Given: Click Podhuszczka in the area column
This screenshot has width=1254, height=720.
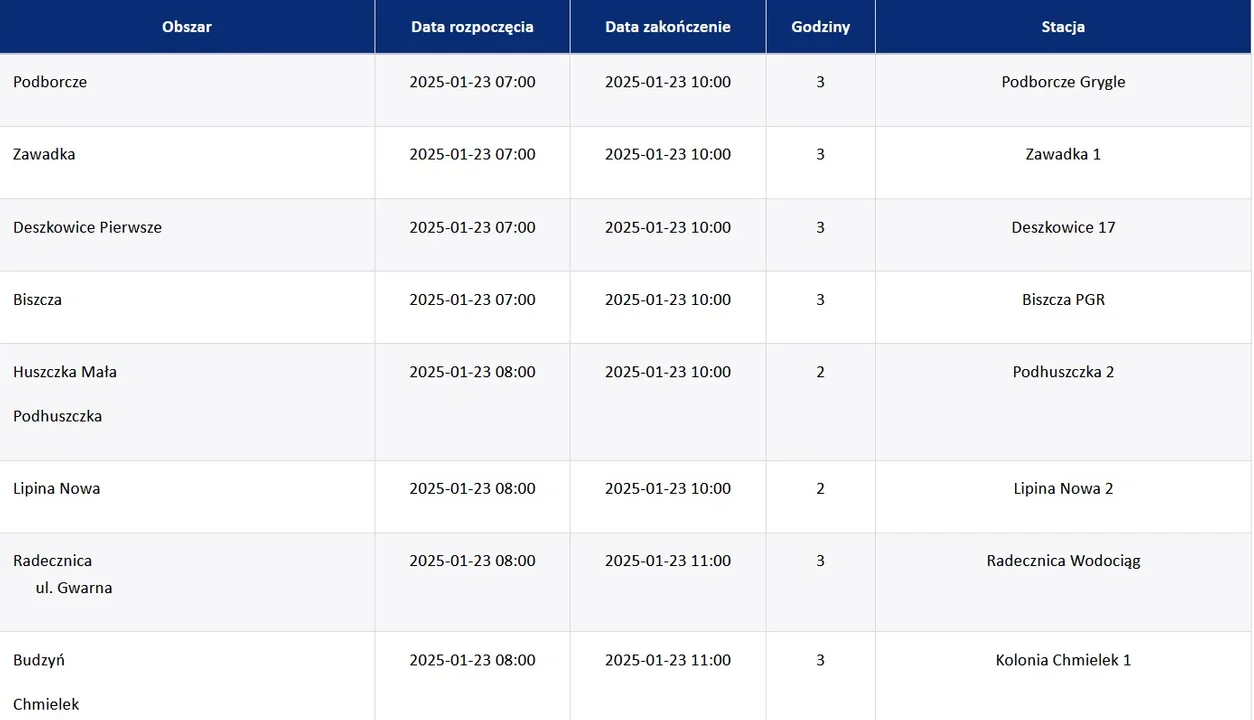Looking at the screenshot, I should [58, 416].
